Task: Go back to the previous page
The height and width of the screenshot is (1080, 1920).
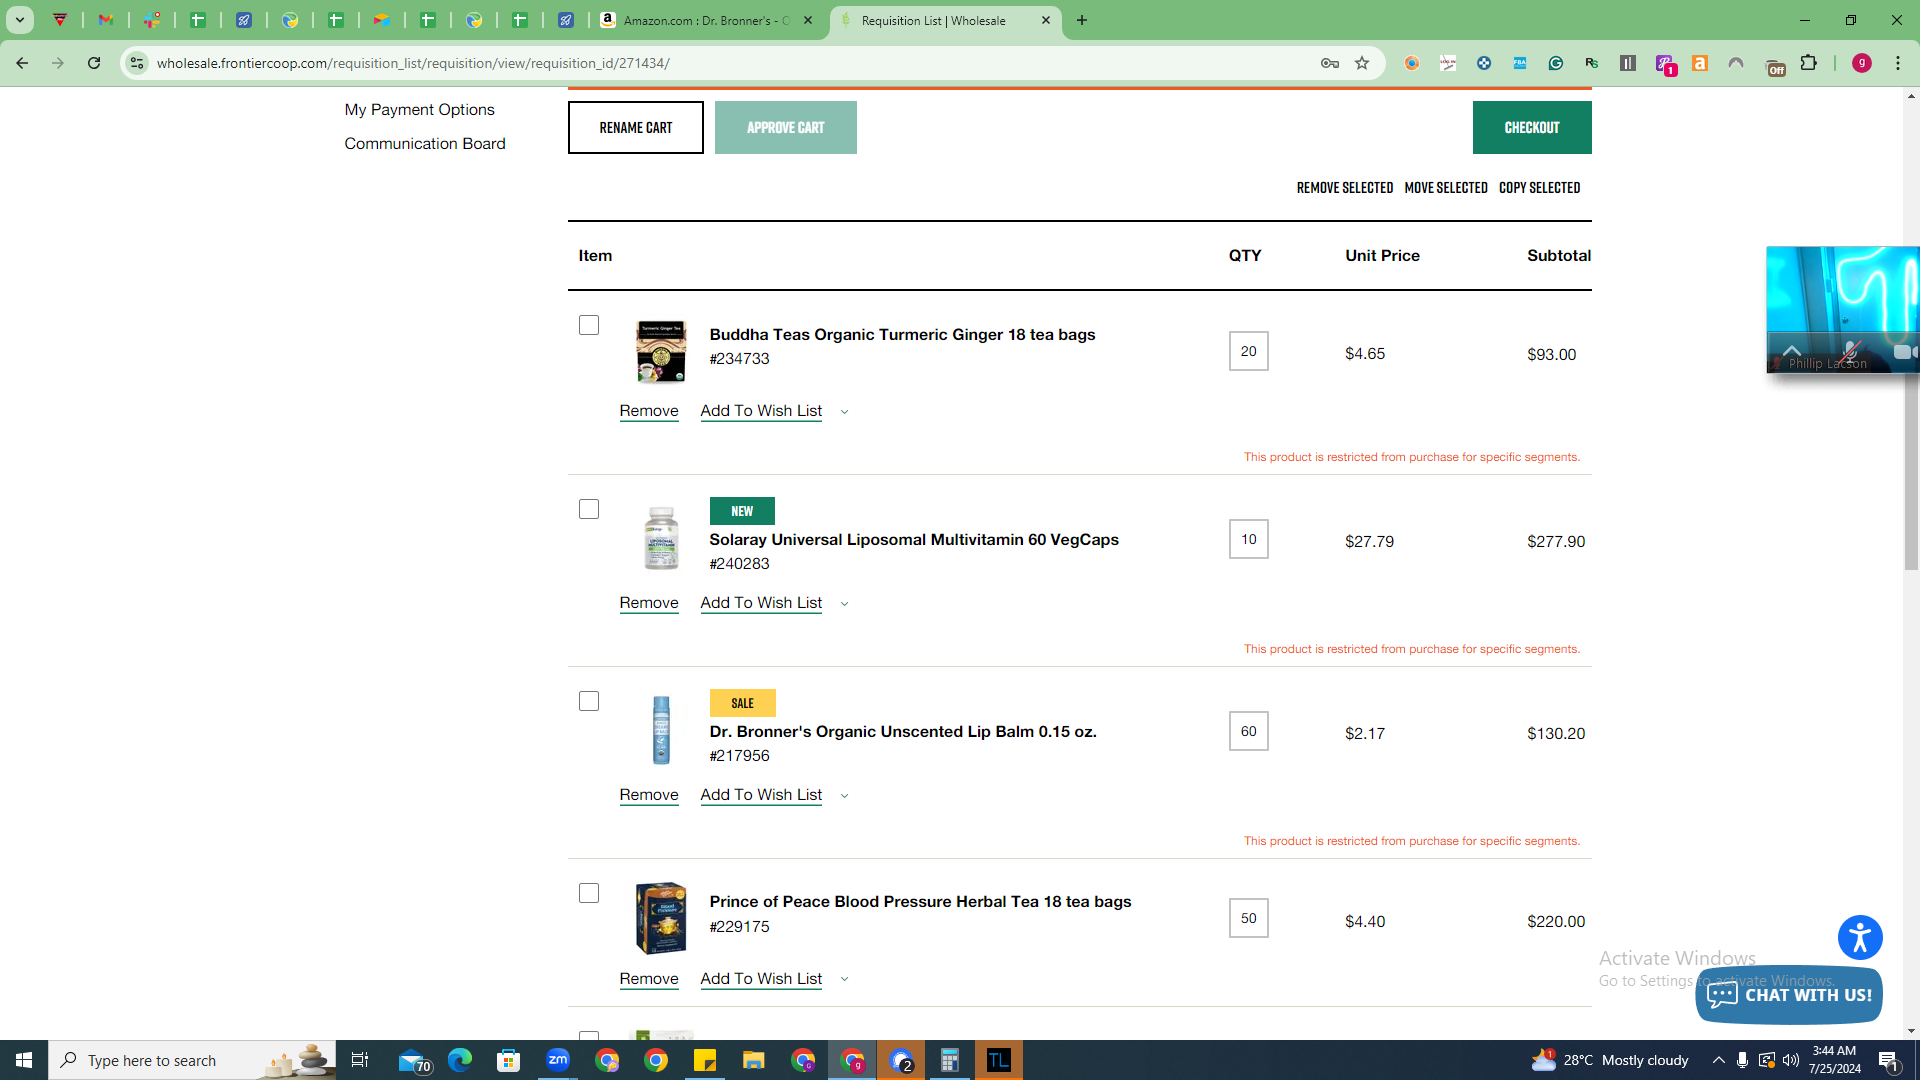Action: click(x=22, y=63)
